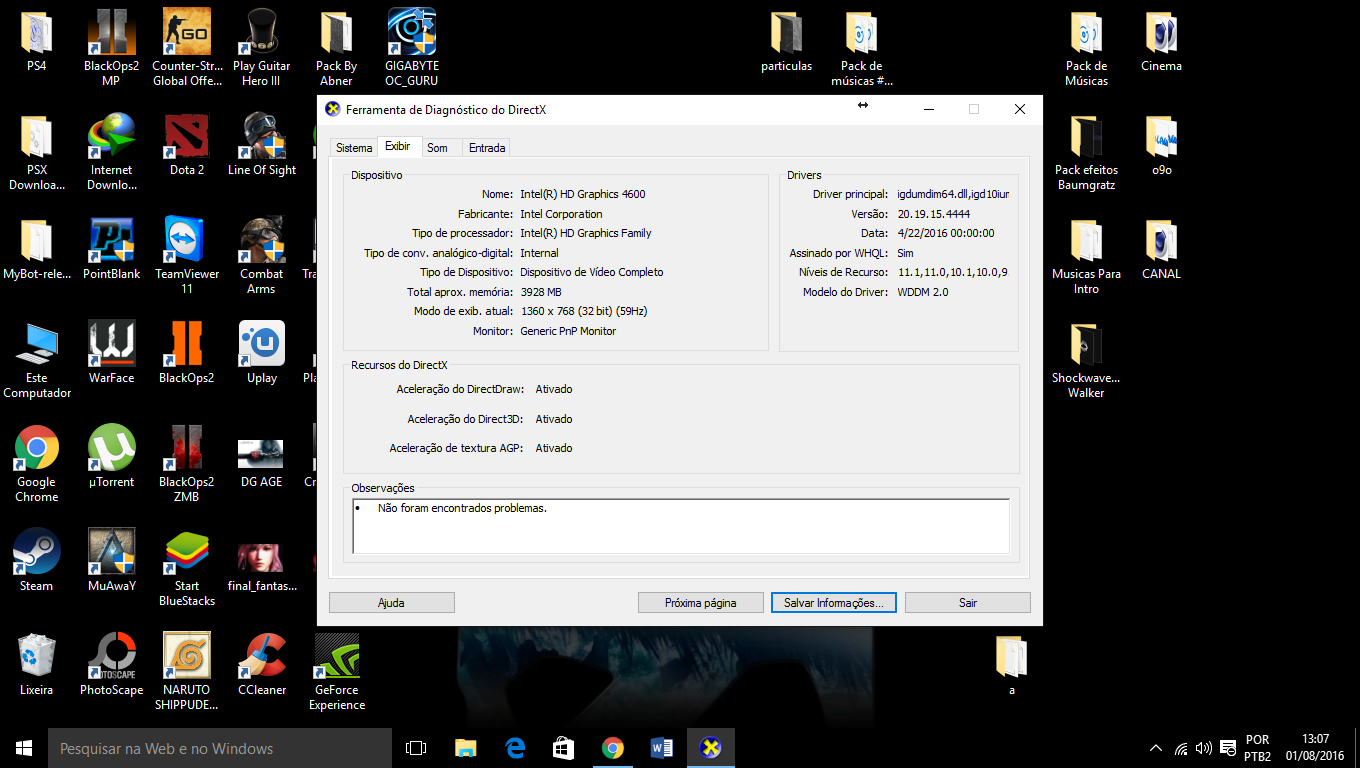
Task: Open MuAwaY desktop shortcut
Action: click(x=112, y=561)
